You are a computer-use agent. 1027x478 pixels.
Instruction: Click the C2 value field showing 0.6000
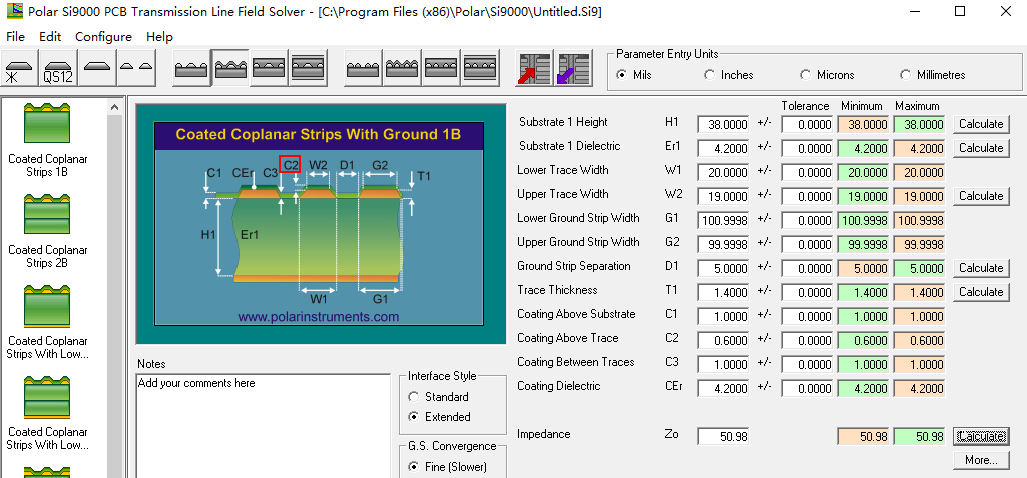[x=724, y=340]
